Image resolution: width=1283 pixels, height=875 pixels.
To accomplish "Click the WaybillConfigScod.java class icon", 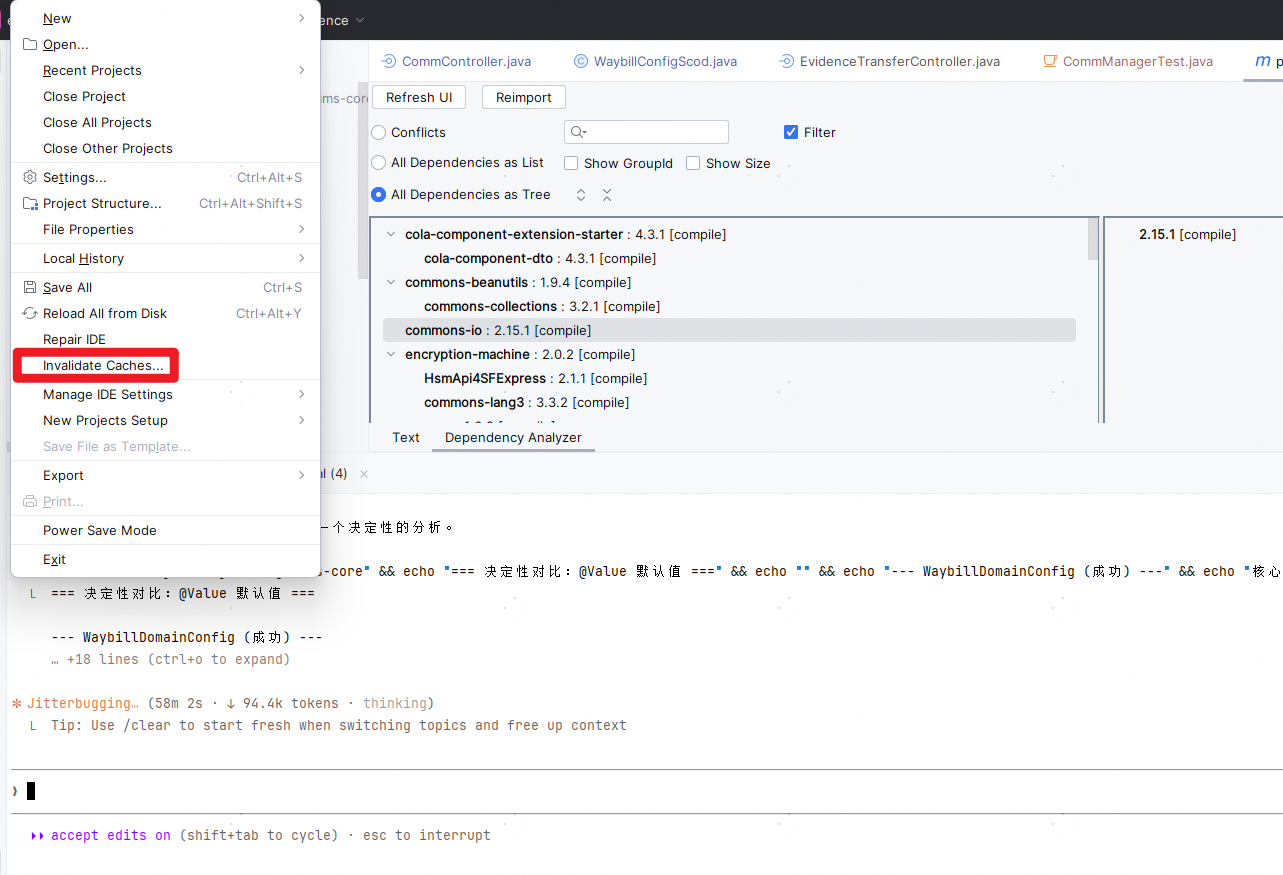I will tap(581, 61).
